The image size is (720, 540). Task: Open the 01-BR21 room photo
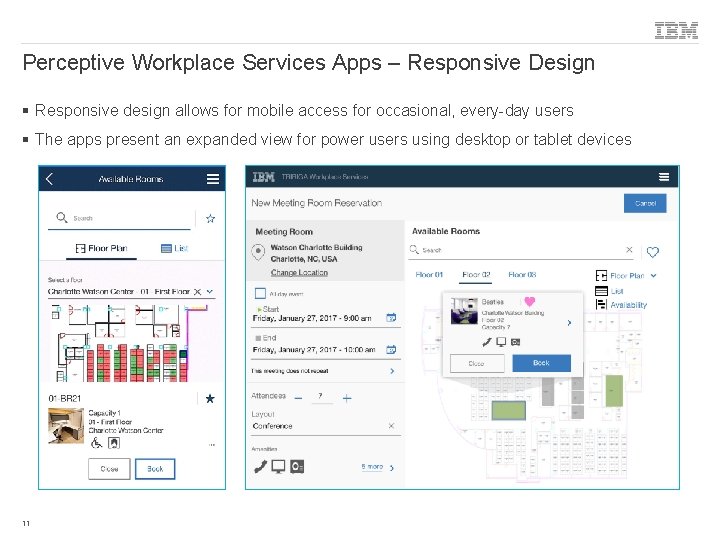point(66,426)
